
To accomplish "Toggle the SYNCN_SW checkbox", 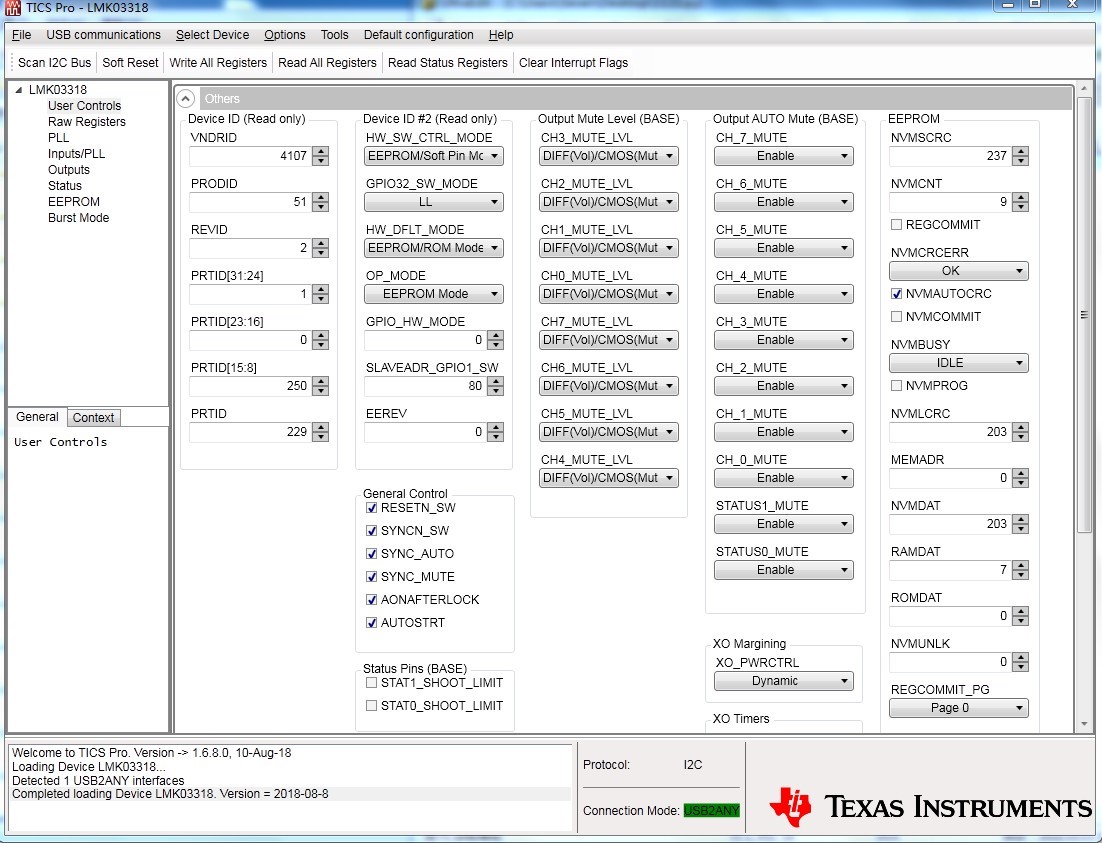I will tap(372, 531).
